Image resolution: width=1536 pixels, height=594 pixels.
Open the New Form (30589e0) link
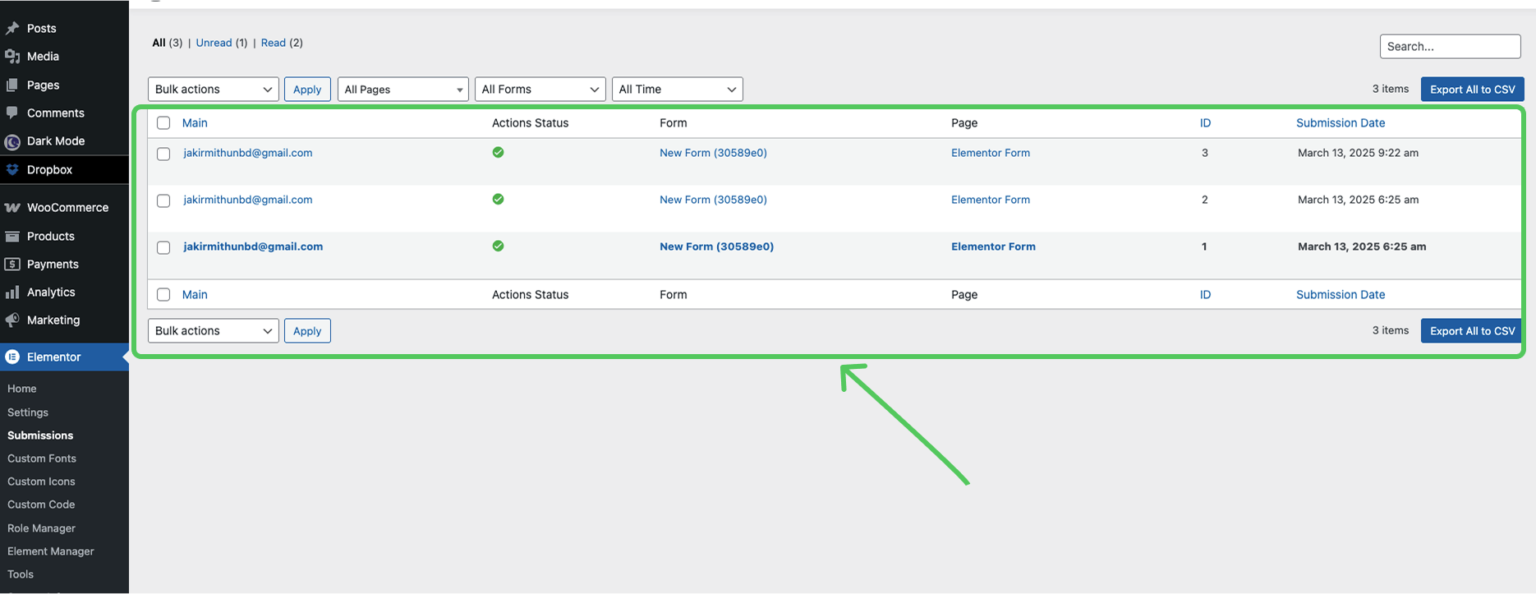click(712, 152)
